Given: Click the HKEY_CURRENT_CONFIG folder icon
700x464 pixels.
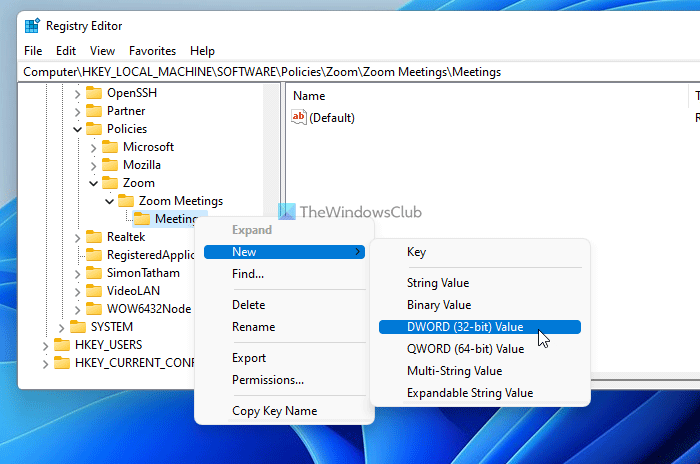Looking at the screenshot, I should 62,363.
